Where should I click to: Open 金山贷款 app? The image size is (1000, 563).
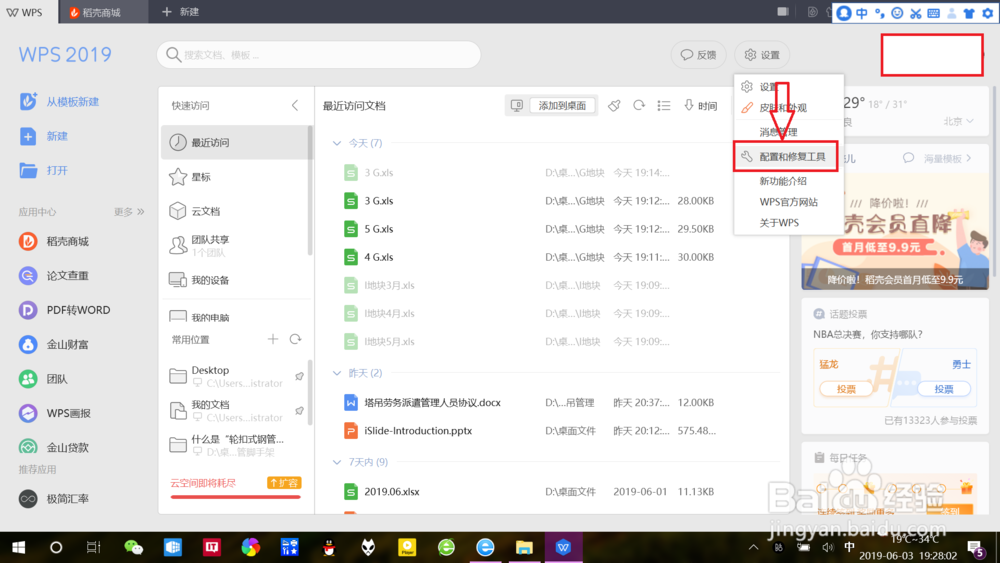(54, 447)
